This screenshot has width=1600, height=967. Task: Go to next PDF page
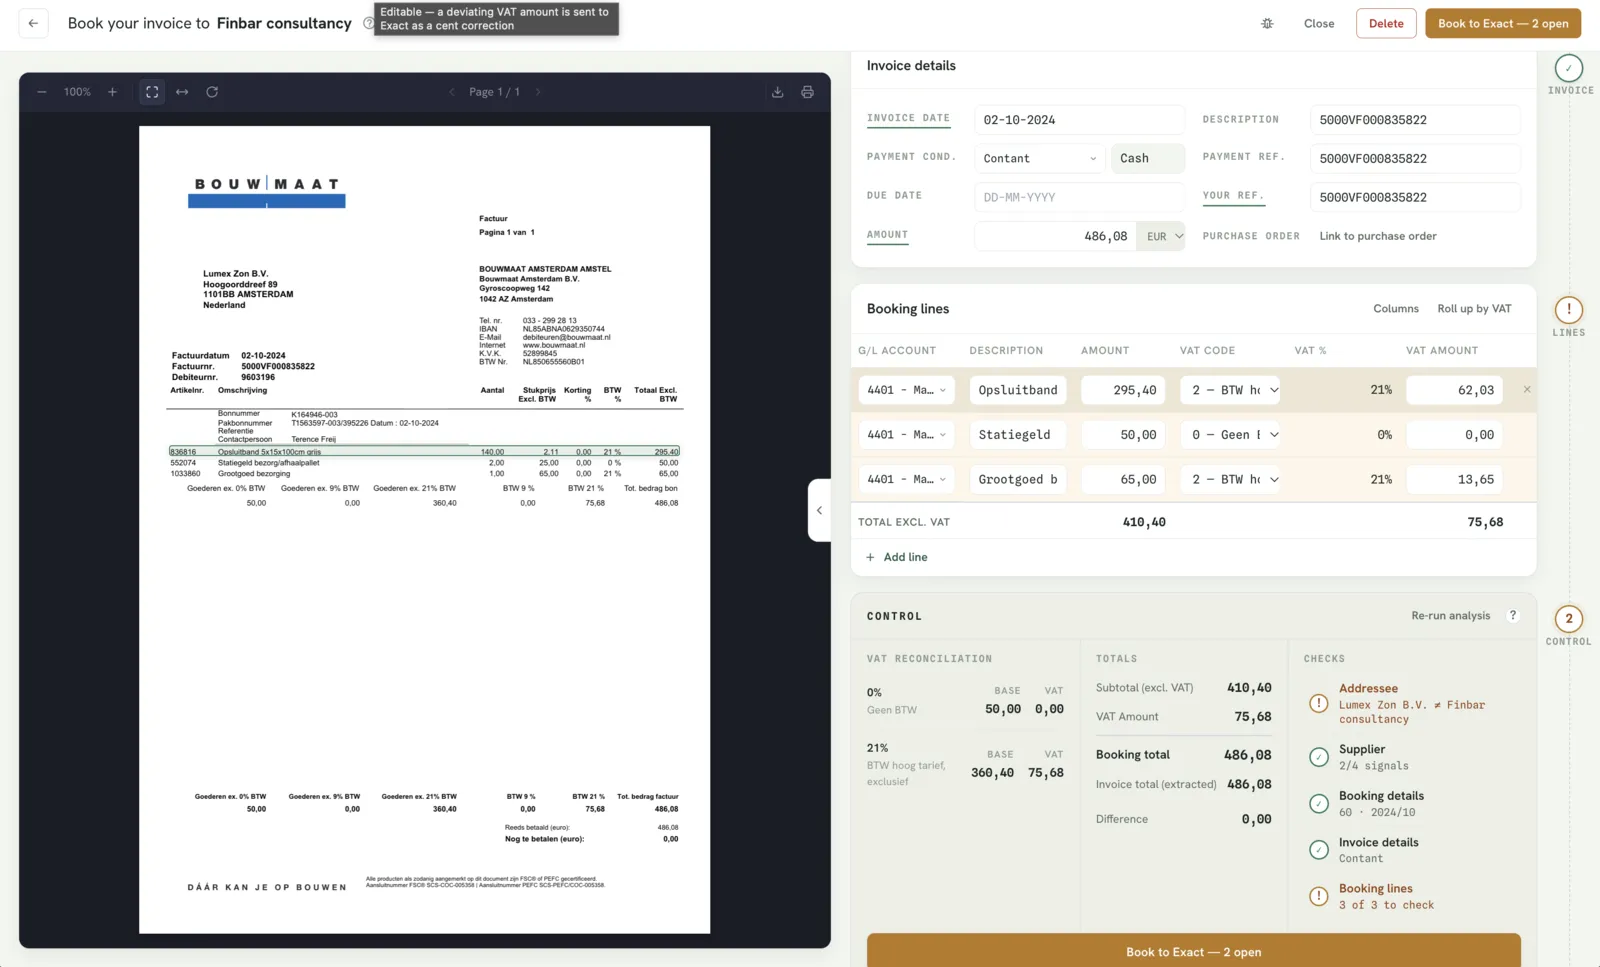pos(538,92)
